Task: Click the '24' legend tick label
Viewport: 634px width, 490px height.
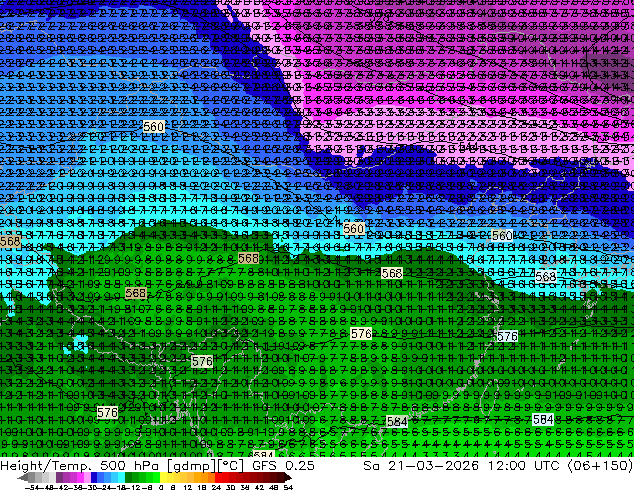Action: (216, 487)
